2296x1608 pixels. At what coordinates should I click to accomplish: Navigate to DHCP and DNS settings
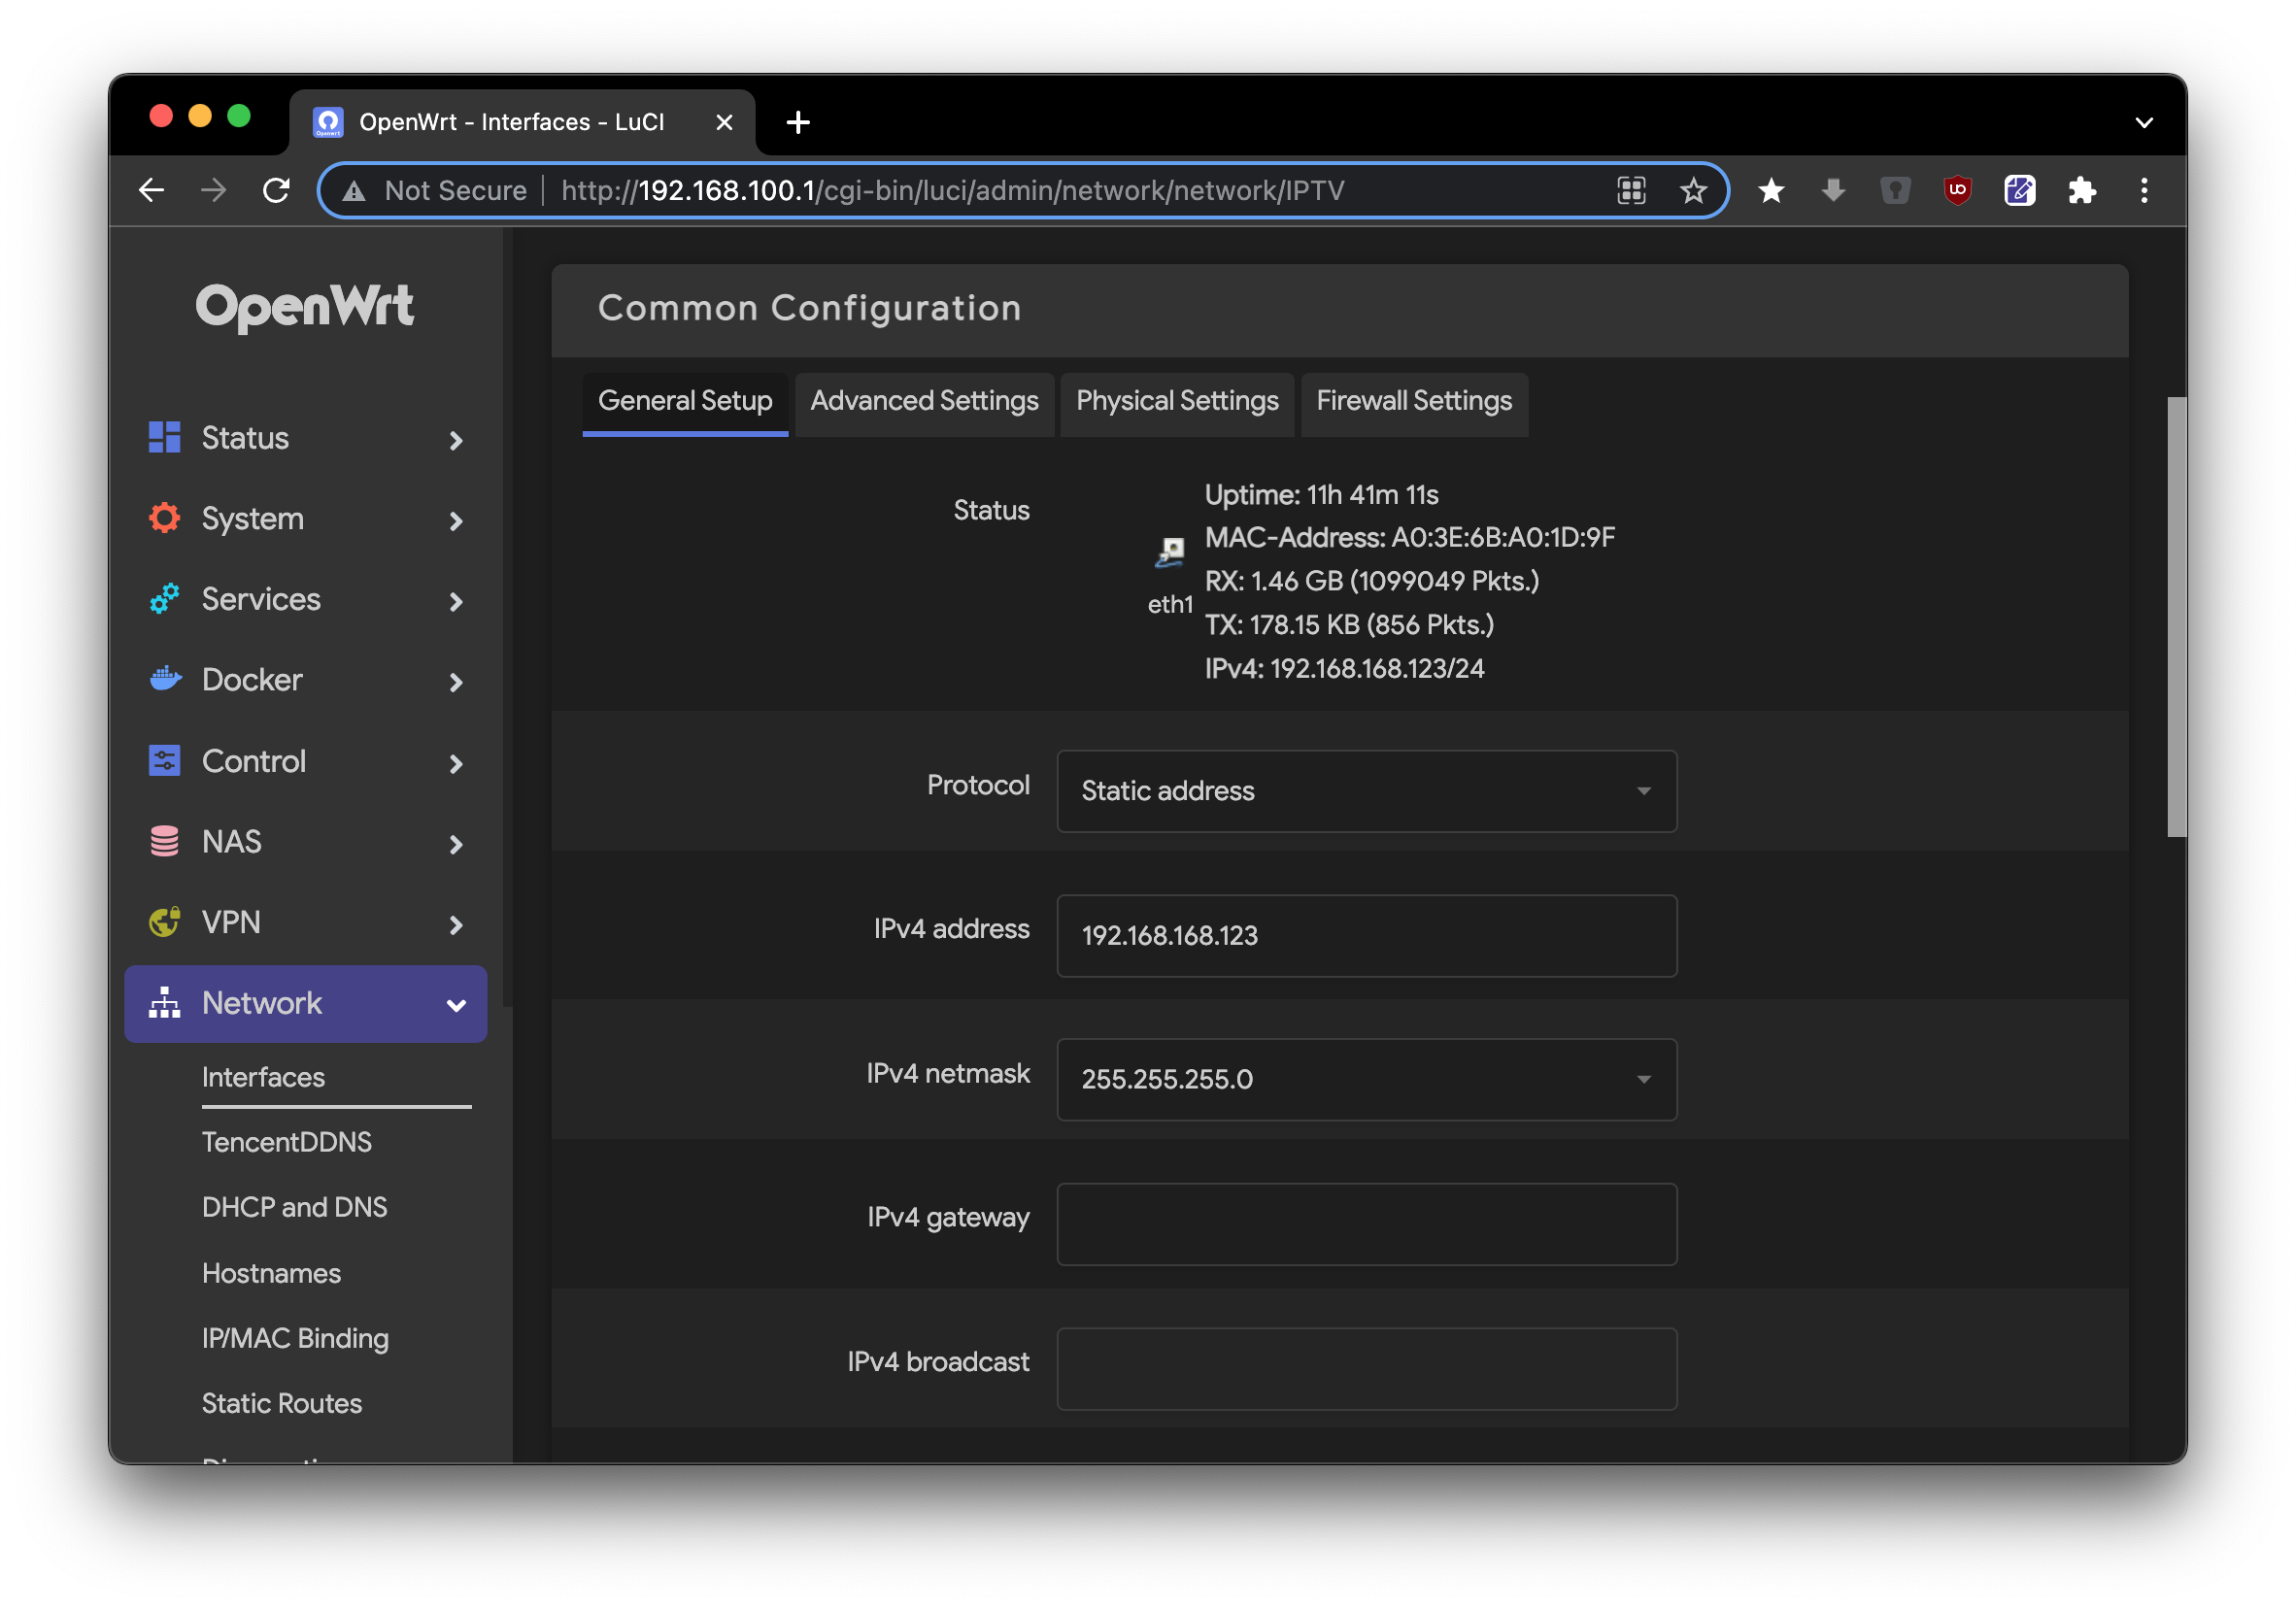click(293, 1207)
